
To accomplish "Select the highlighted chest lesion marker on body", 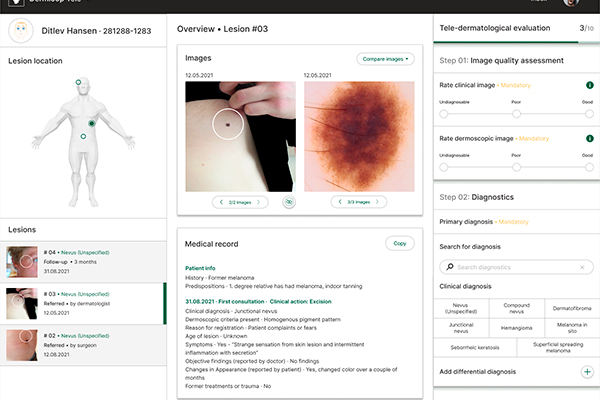I will click(92, 122).
